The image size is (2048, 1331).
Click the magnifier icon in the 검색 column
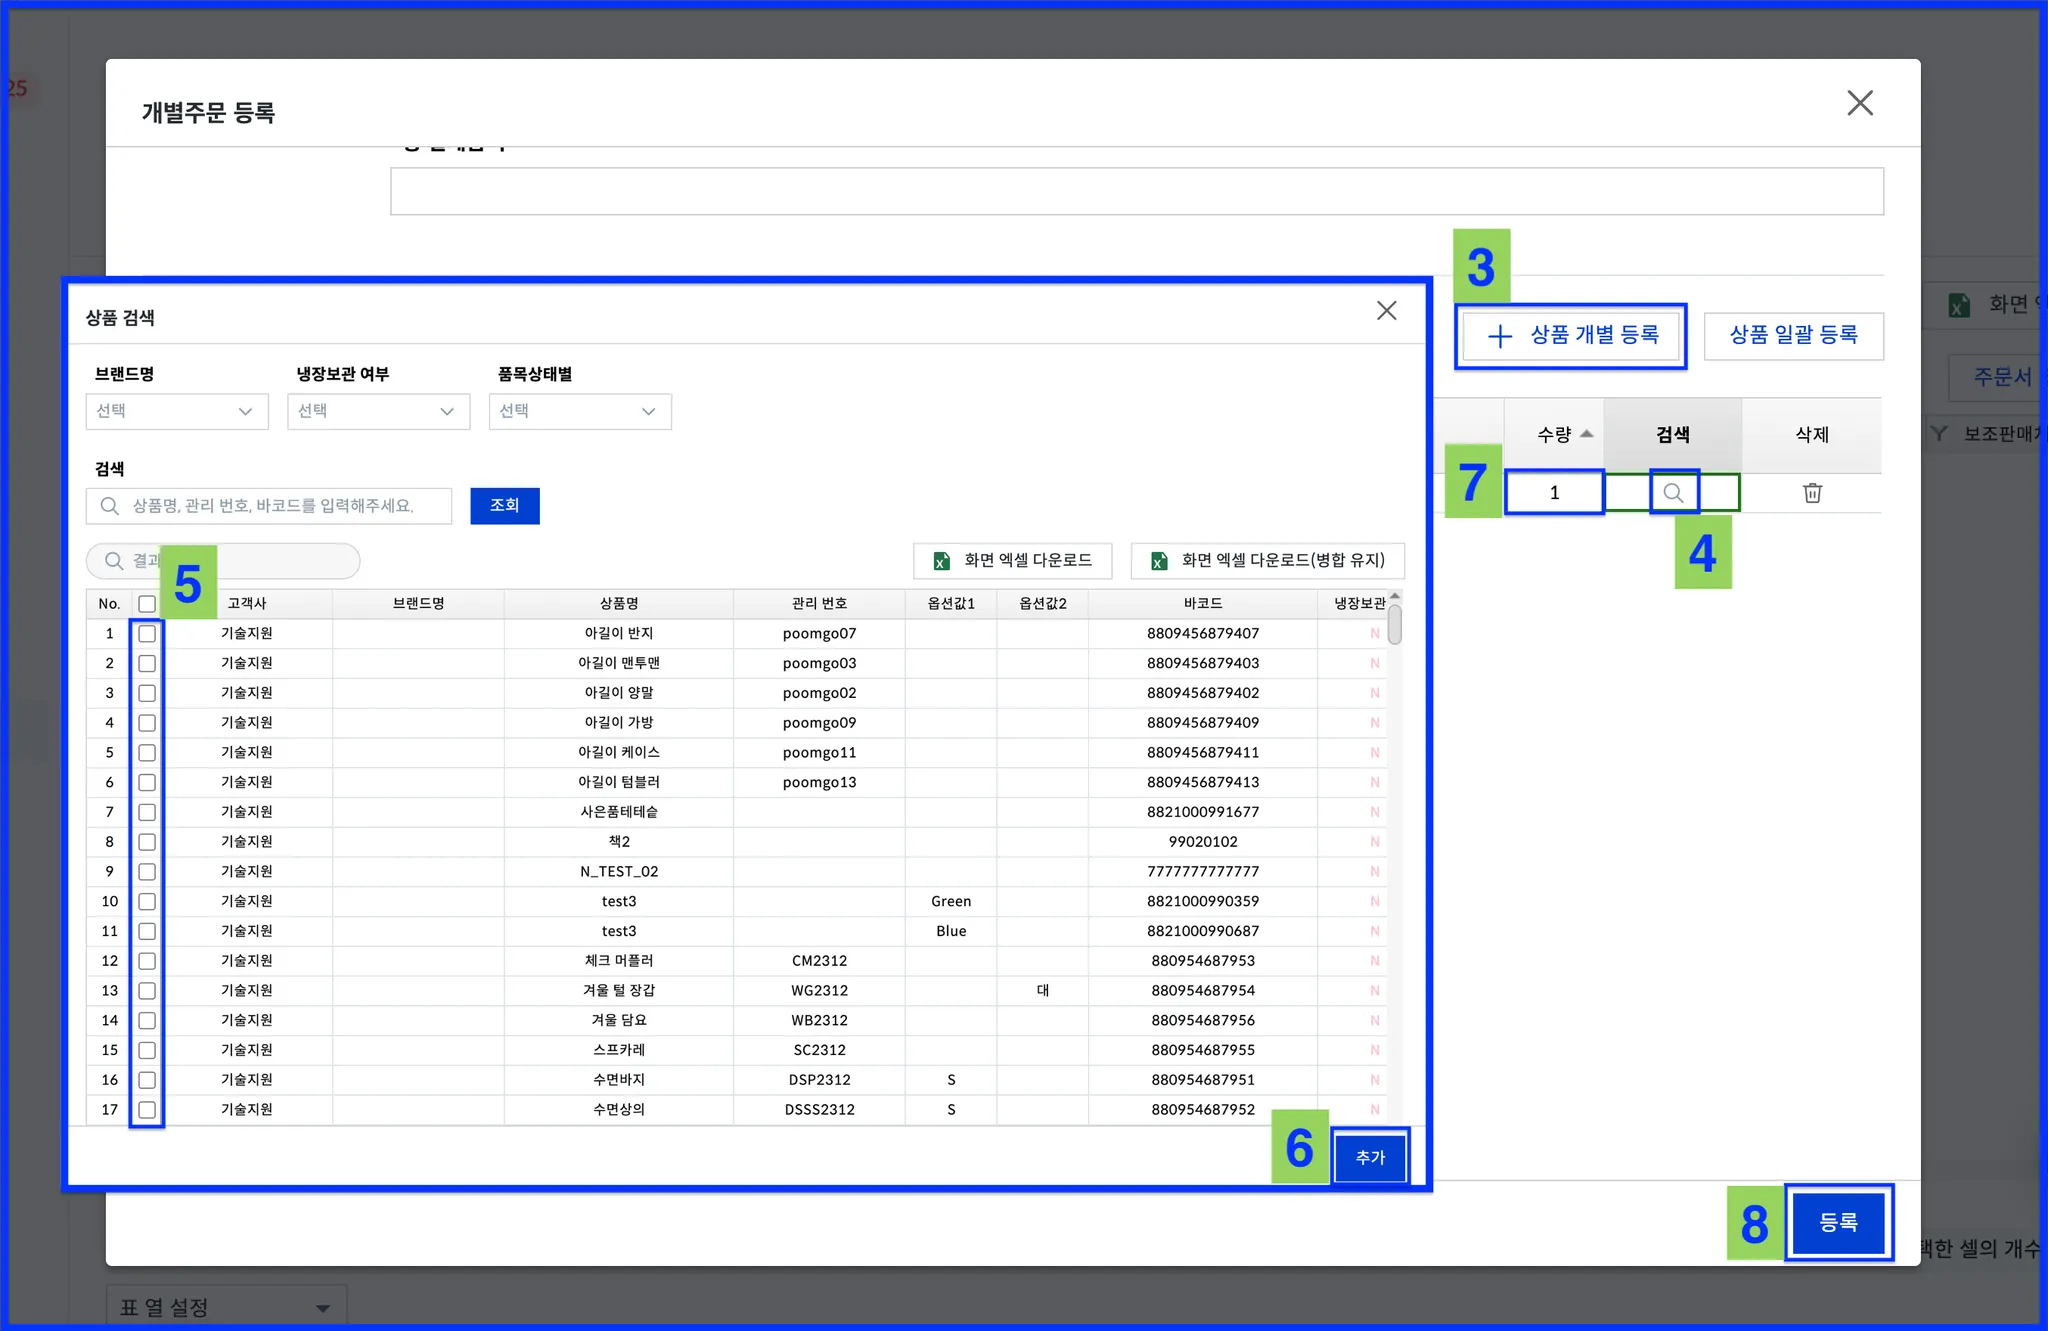click(1673, 492)
